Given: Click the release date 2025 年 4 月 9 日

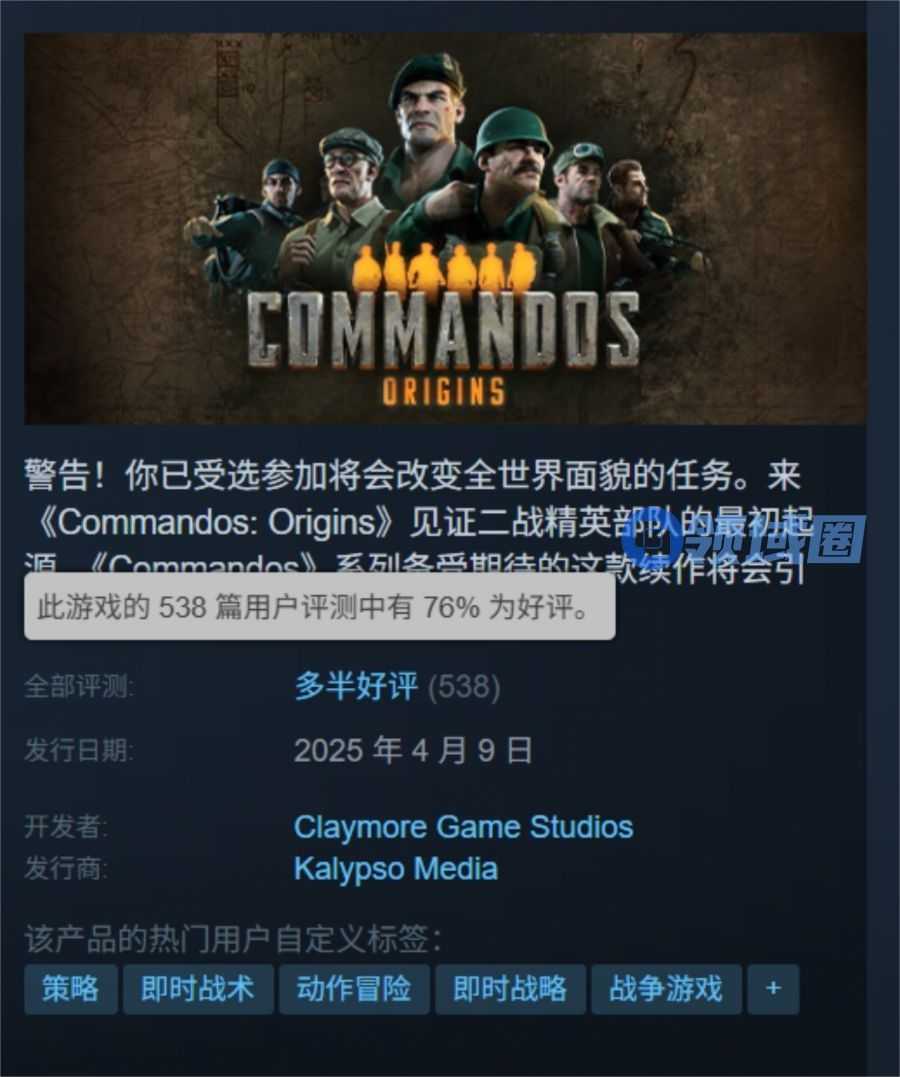Looking at the screenshot, I should (x=413, y=750).
